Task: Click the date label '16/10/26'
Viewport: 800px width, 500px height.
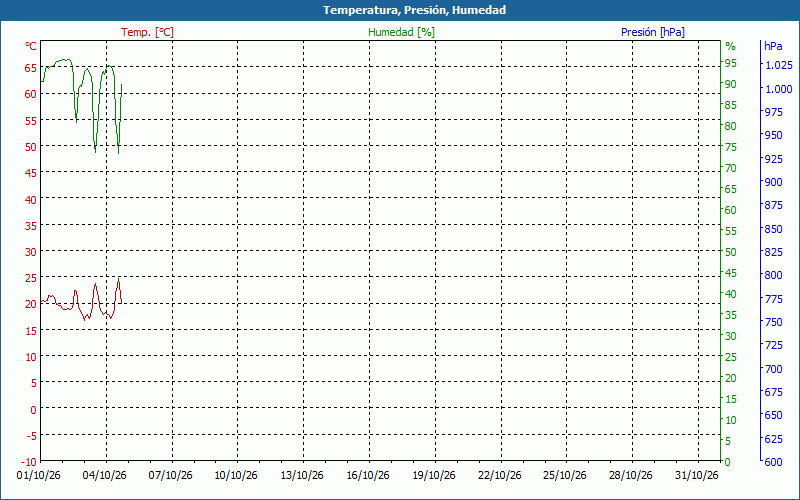Action: (x=368, y=476)
